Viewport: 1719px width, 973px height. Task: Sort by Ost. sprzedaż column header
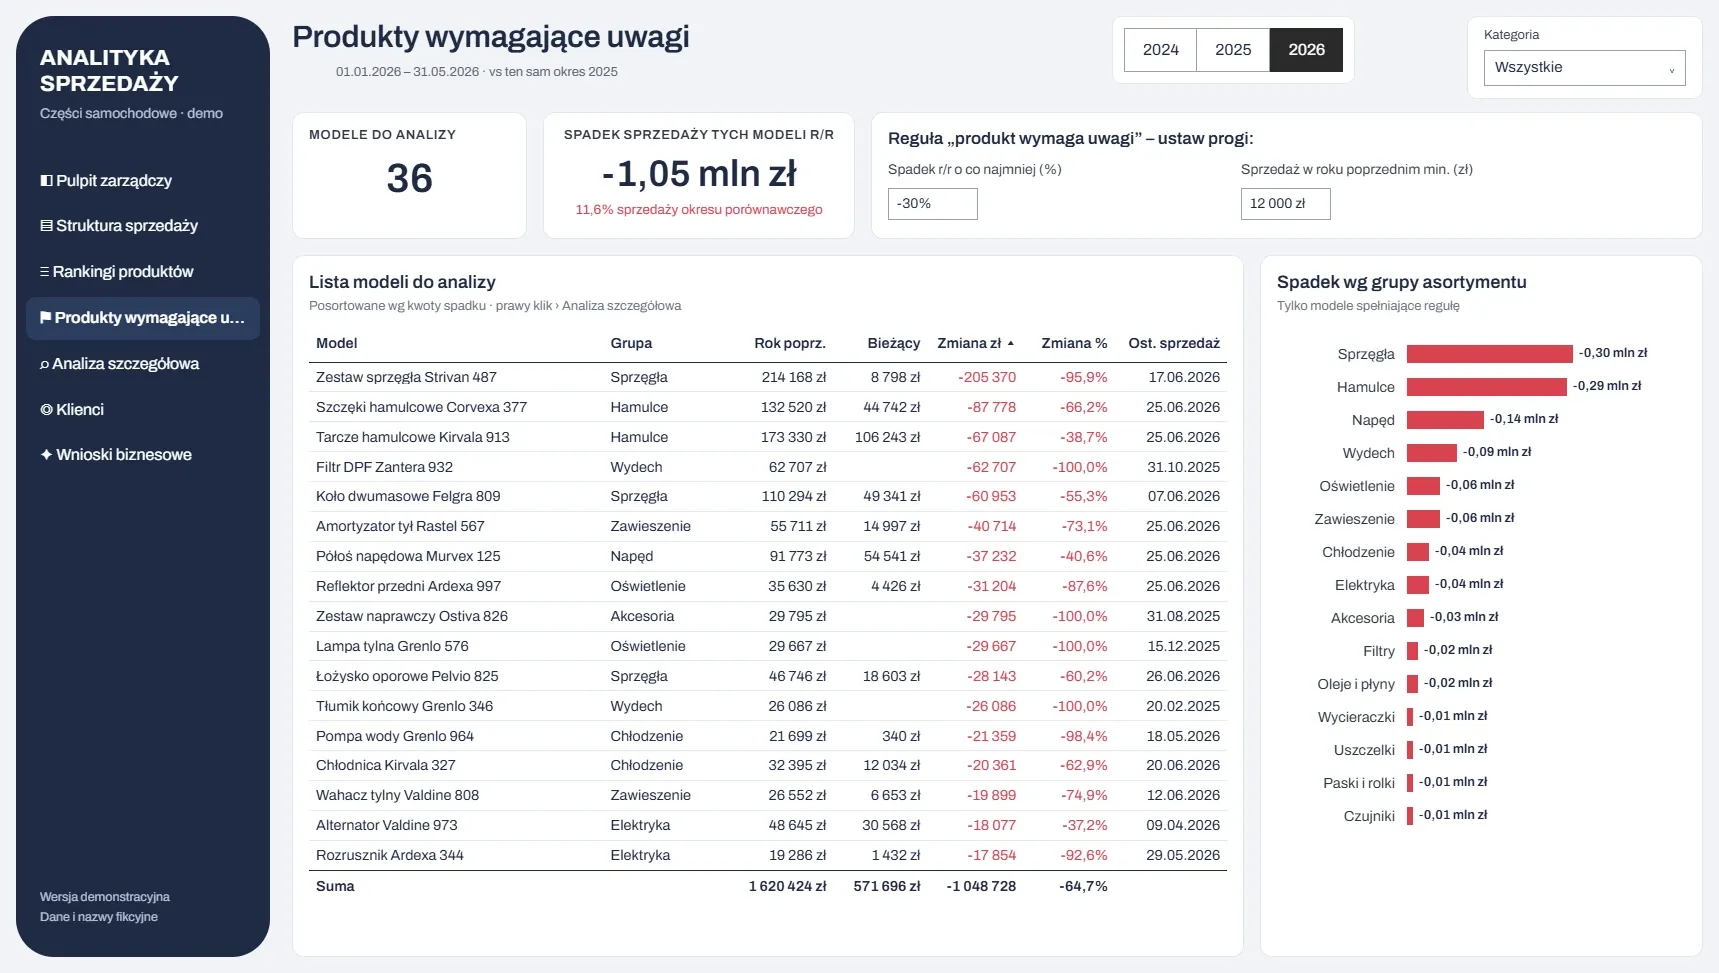1174,343
